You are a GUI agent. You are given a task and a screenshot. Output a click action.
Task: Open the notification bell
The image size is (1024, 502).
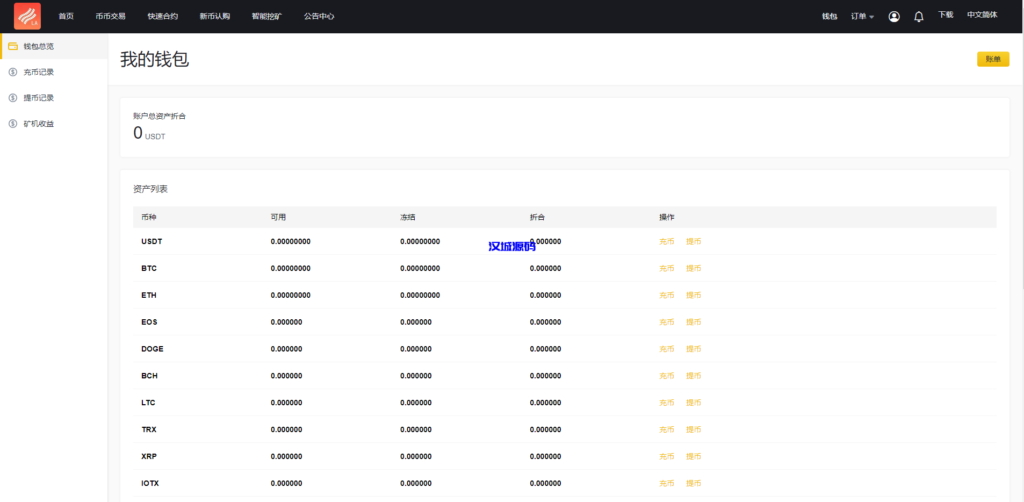pos(918,17)
